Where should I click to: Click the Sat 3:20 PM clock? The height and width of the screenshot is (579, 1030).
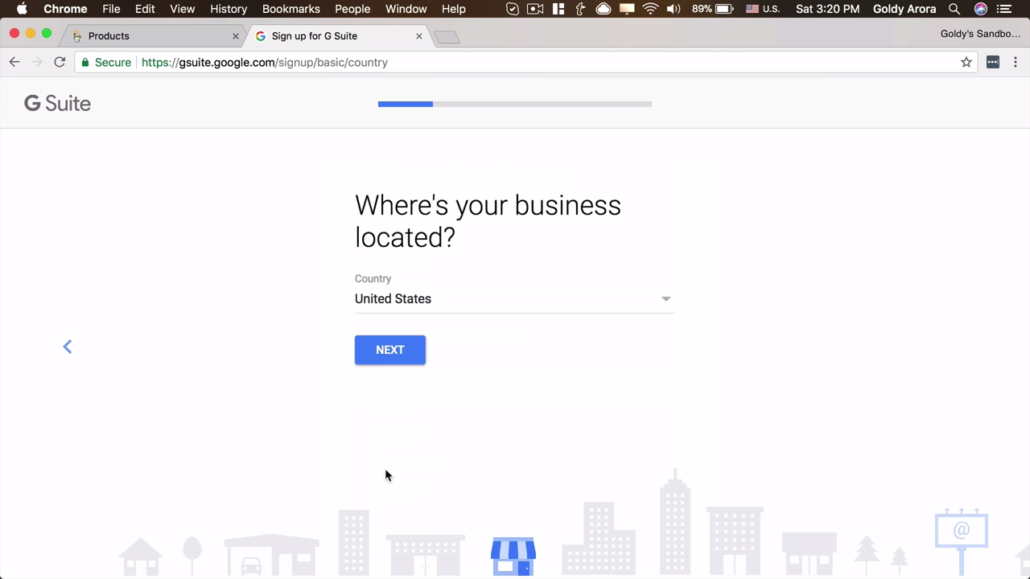coord(827,9)
